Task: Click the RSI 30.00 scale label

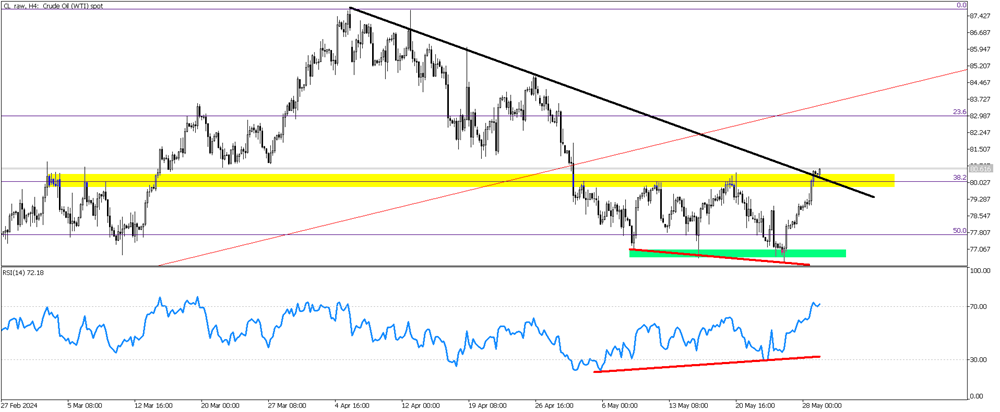Action: [x=978, y=360]
